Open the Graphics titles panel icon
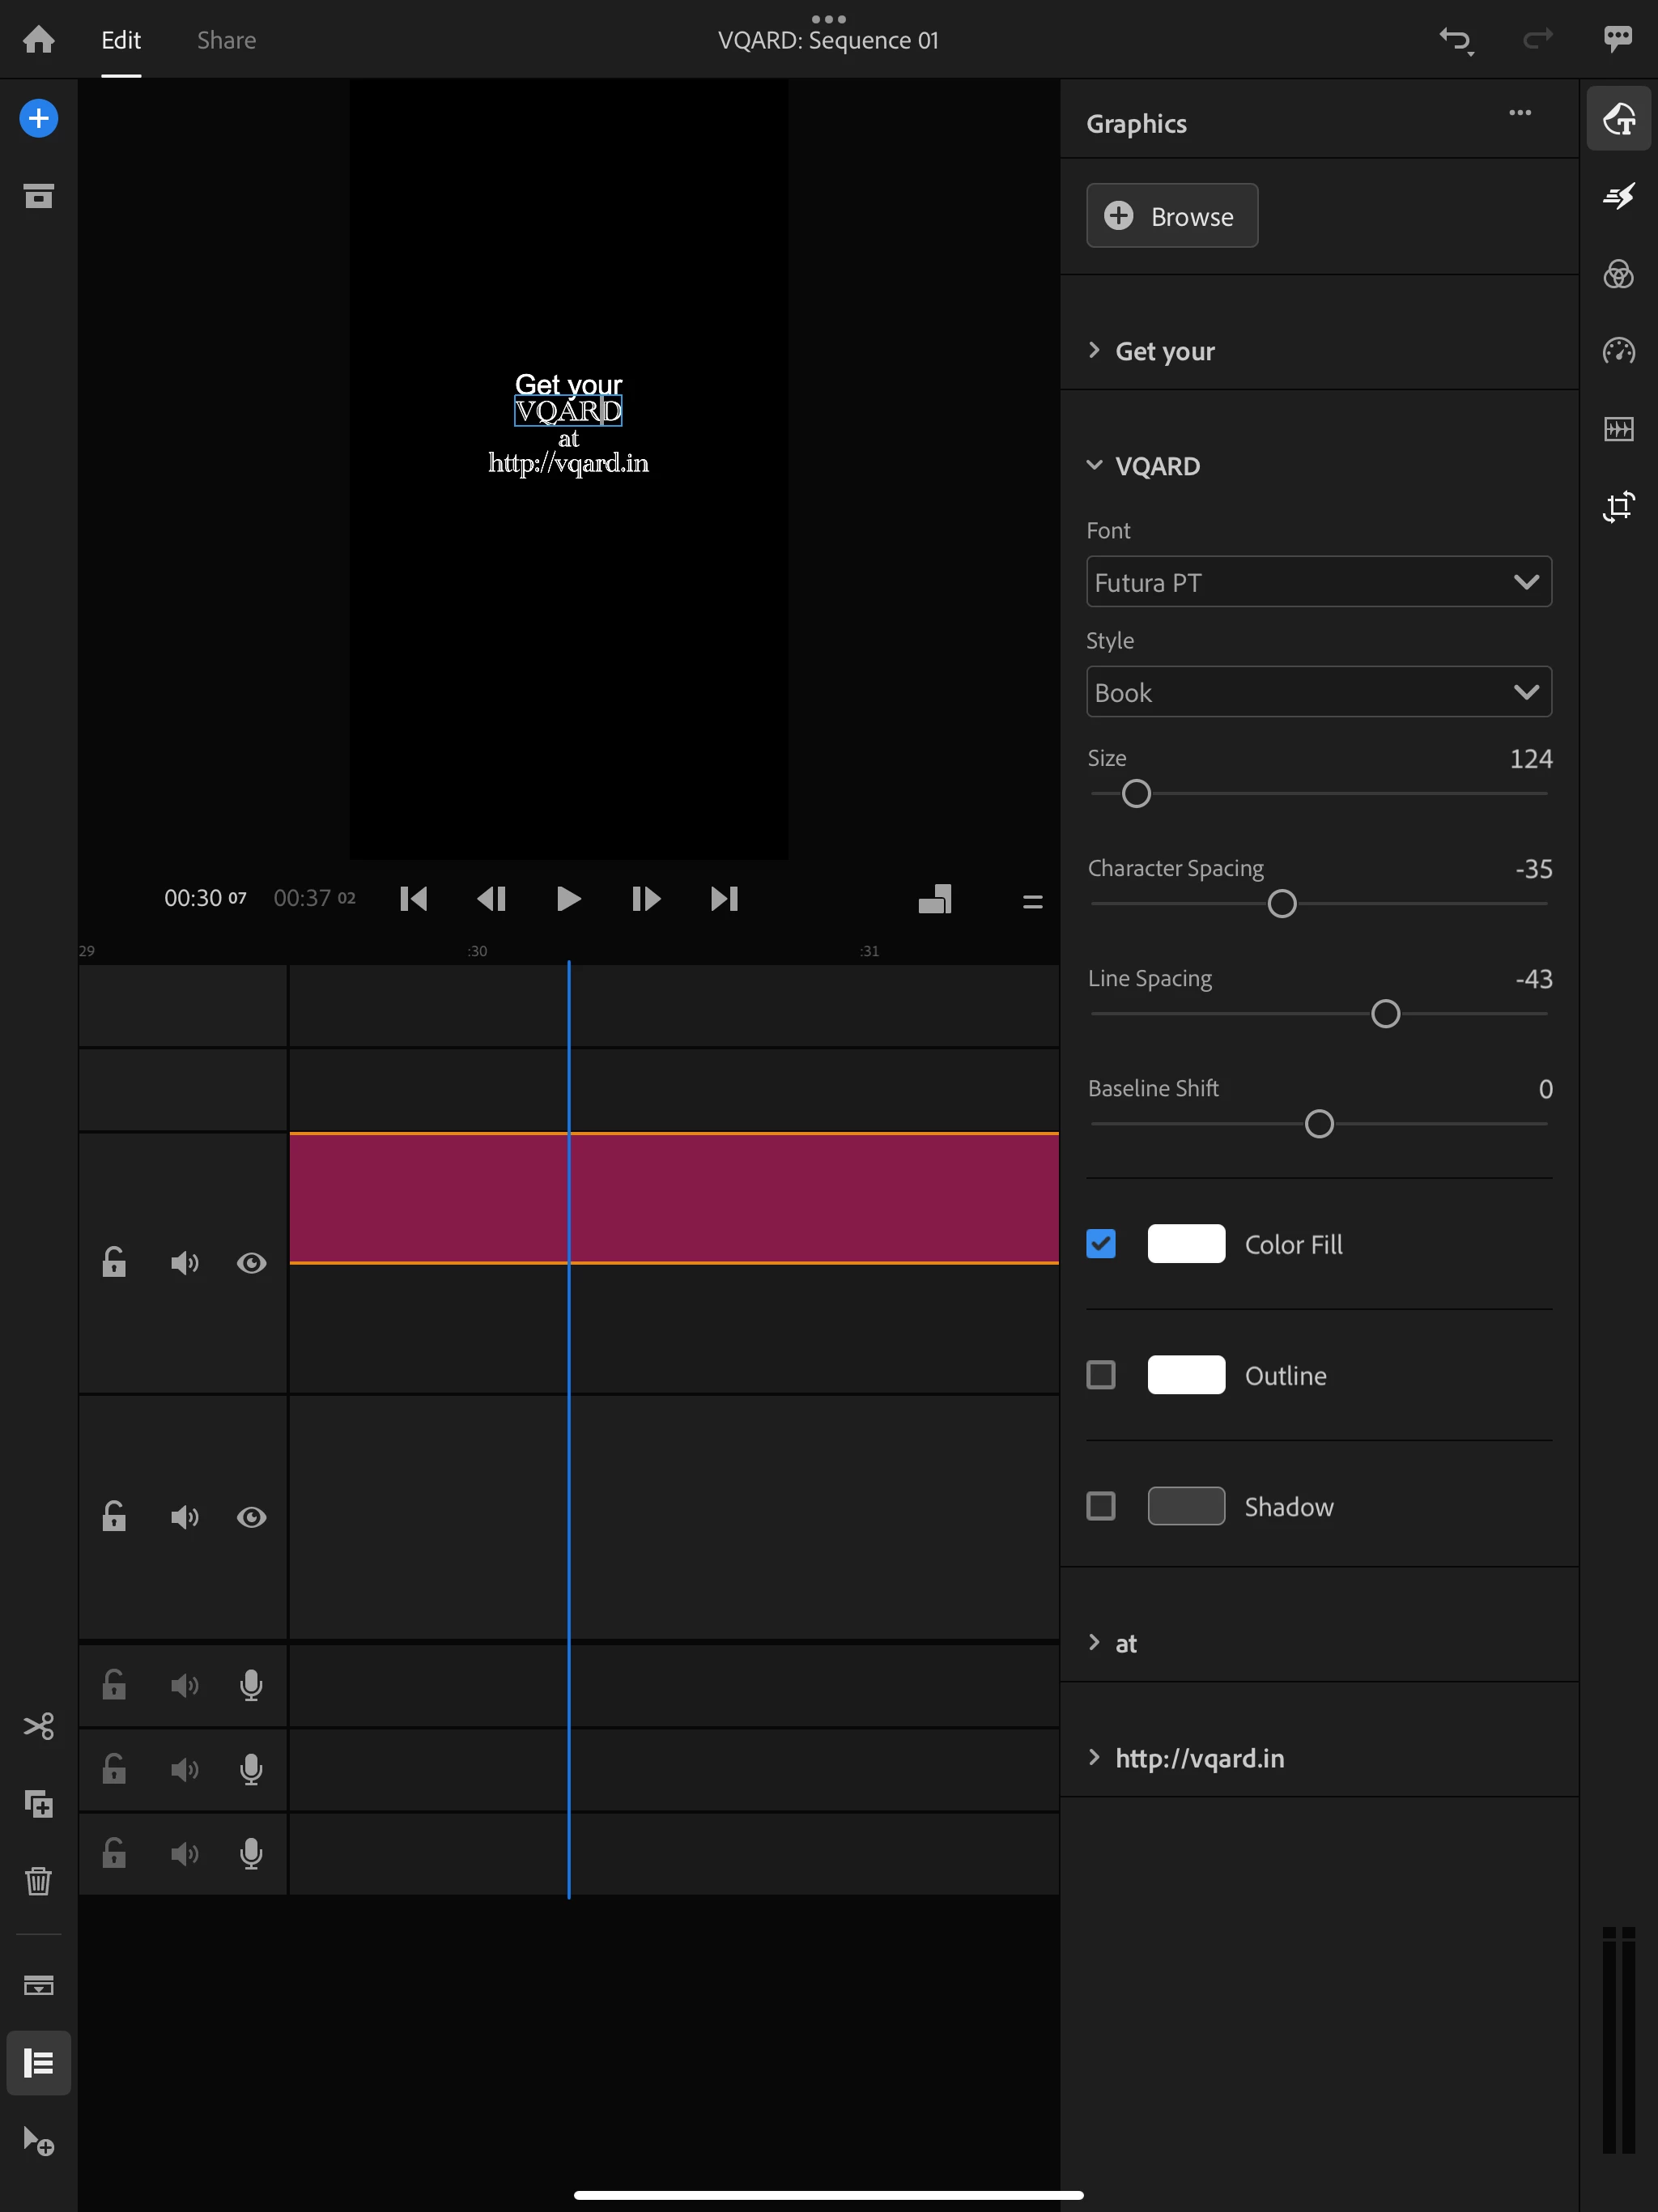This screenshot has height=2212, width=1658. coord(1618,119)
